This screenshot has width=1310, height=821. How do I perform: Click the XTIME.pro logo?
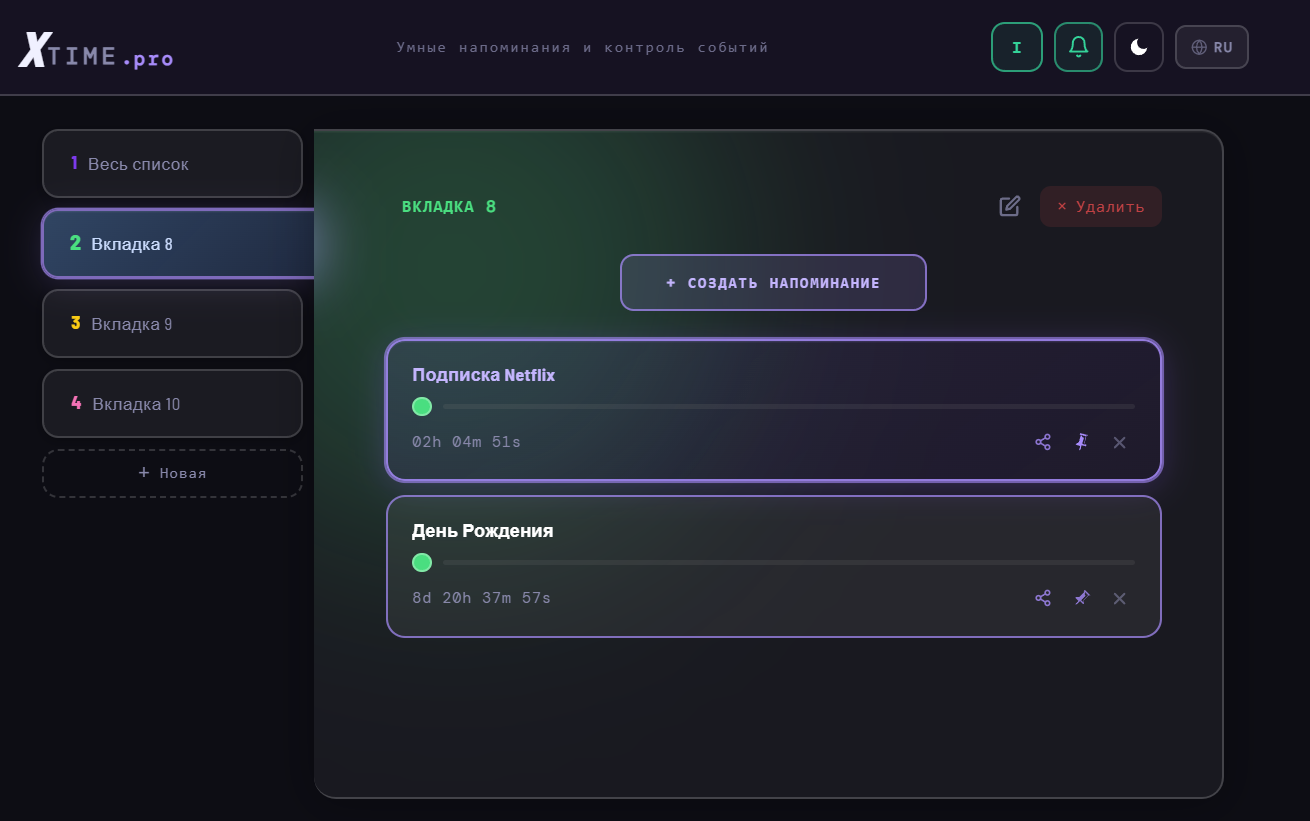pos(96,52)
